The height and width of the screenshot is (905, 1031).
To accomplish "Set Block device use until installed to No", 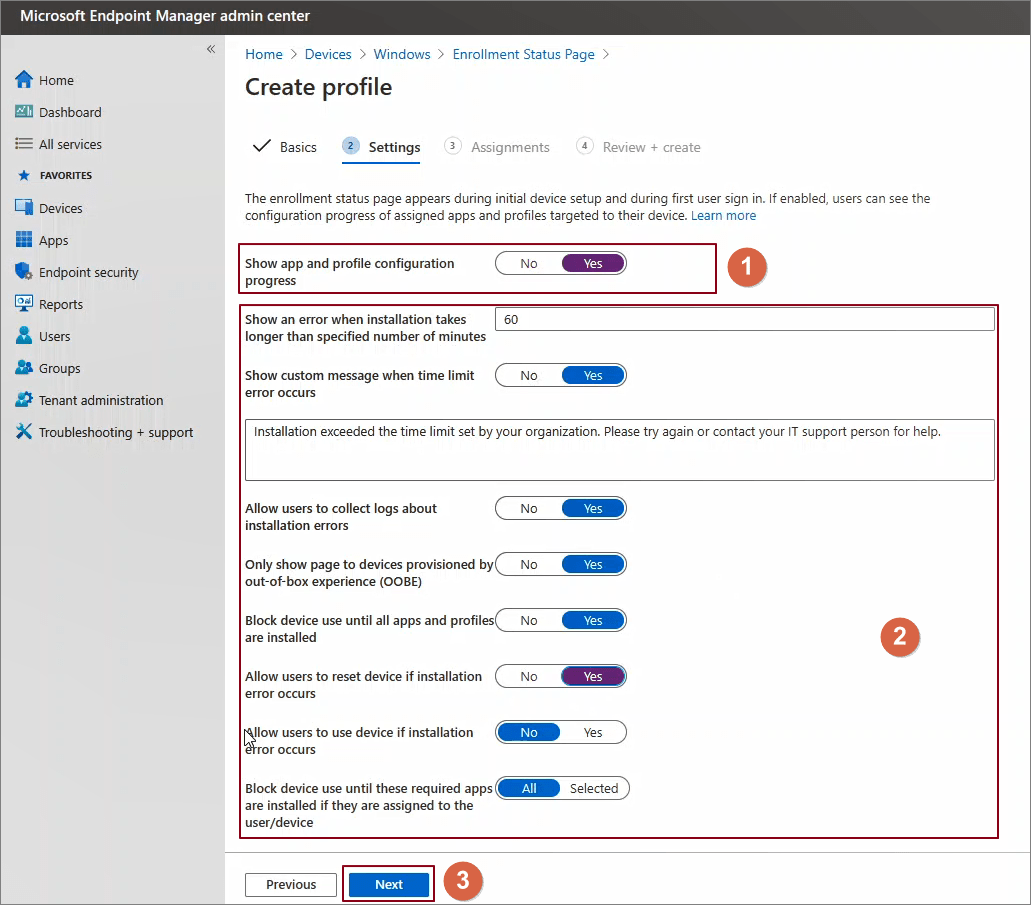I will pyautogui.click(x=529, y=620).
